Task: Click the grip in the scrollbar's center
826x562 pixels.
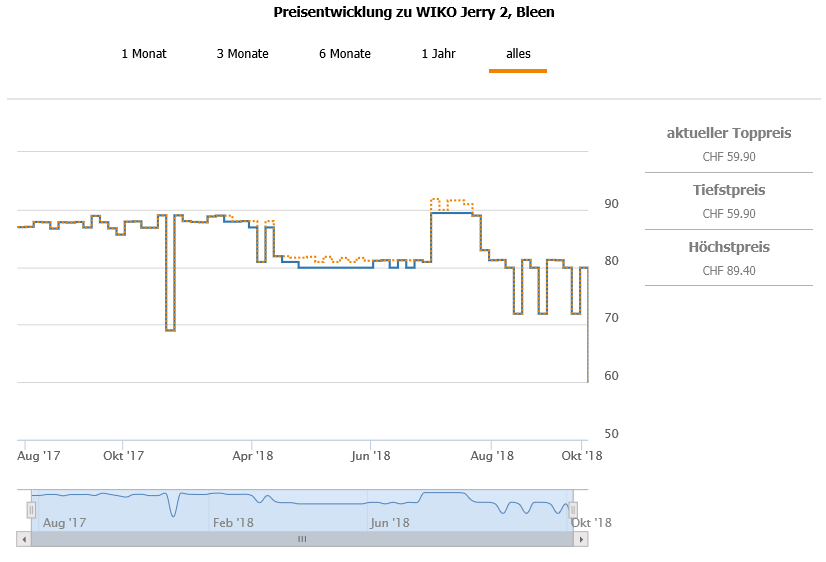Action: (x=302, y=539)
